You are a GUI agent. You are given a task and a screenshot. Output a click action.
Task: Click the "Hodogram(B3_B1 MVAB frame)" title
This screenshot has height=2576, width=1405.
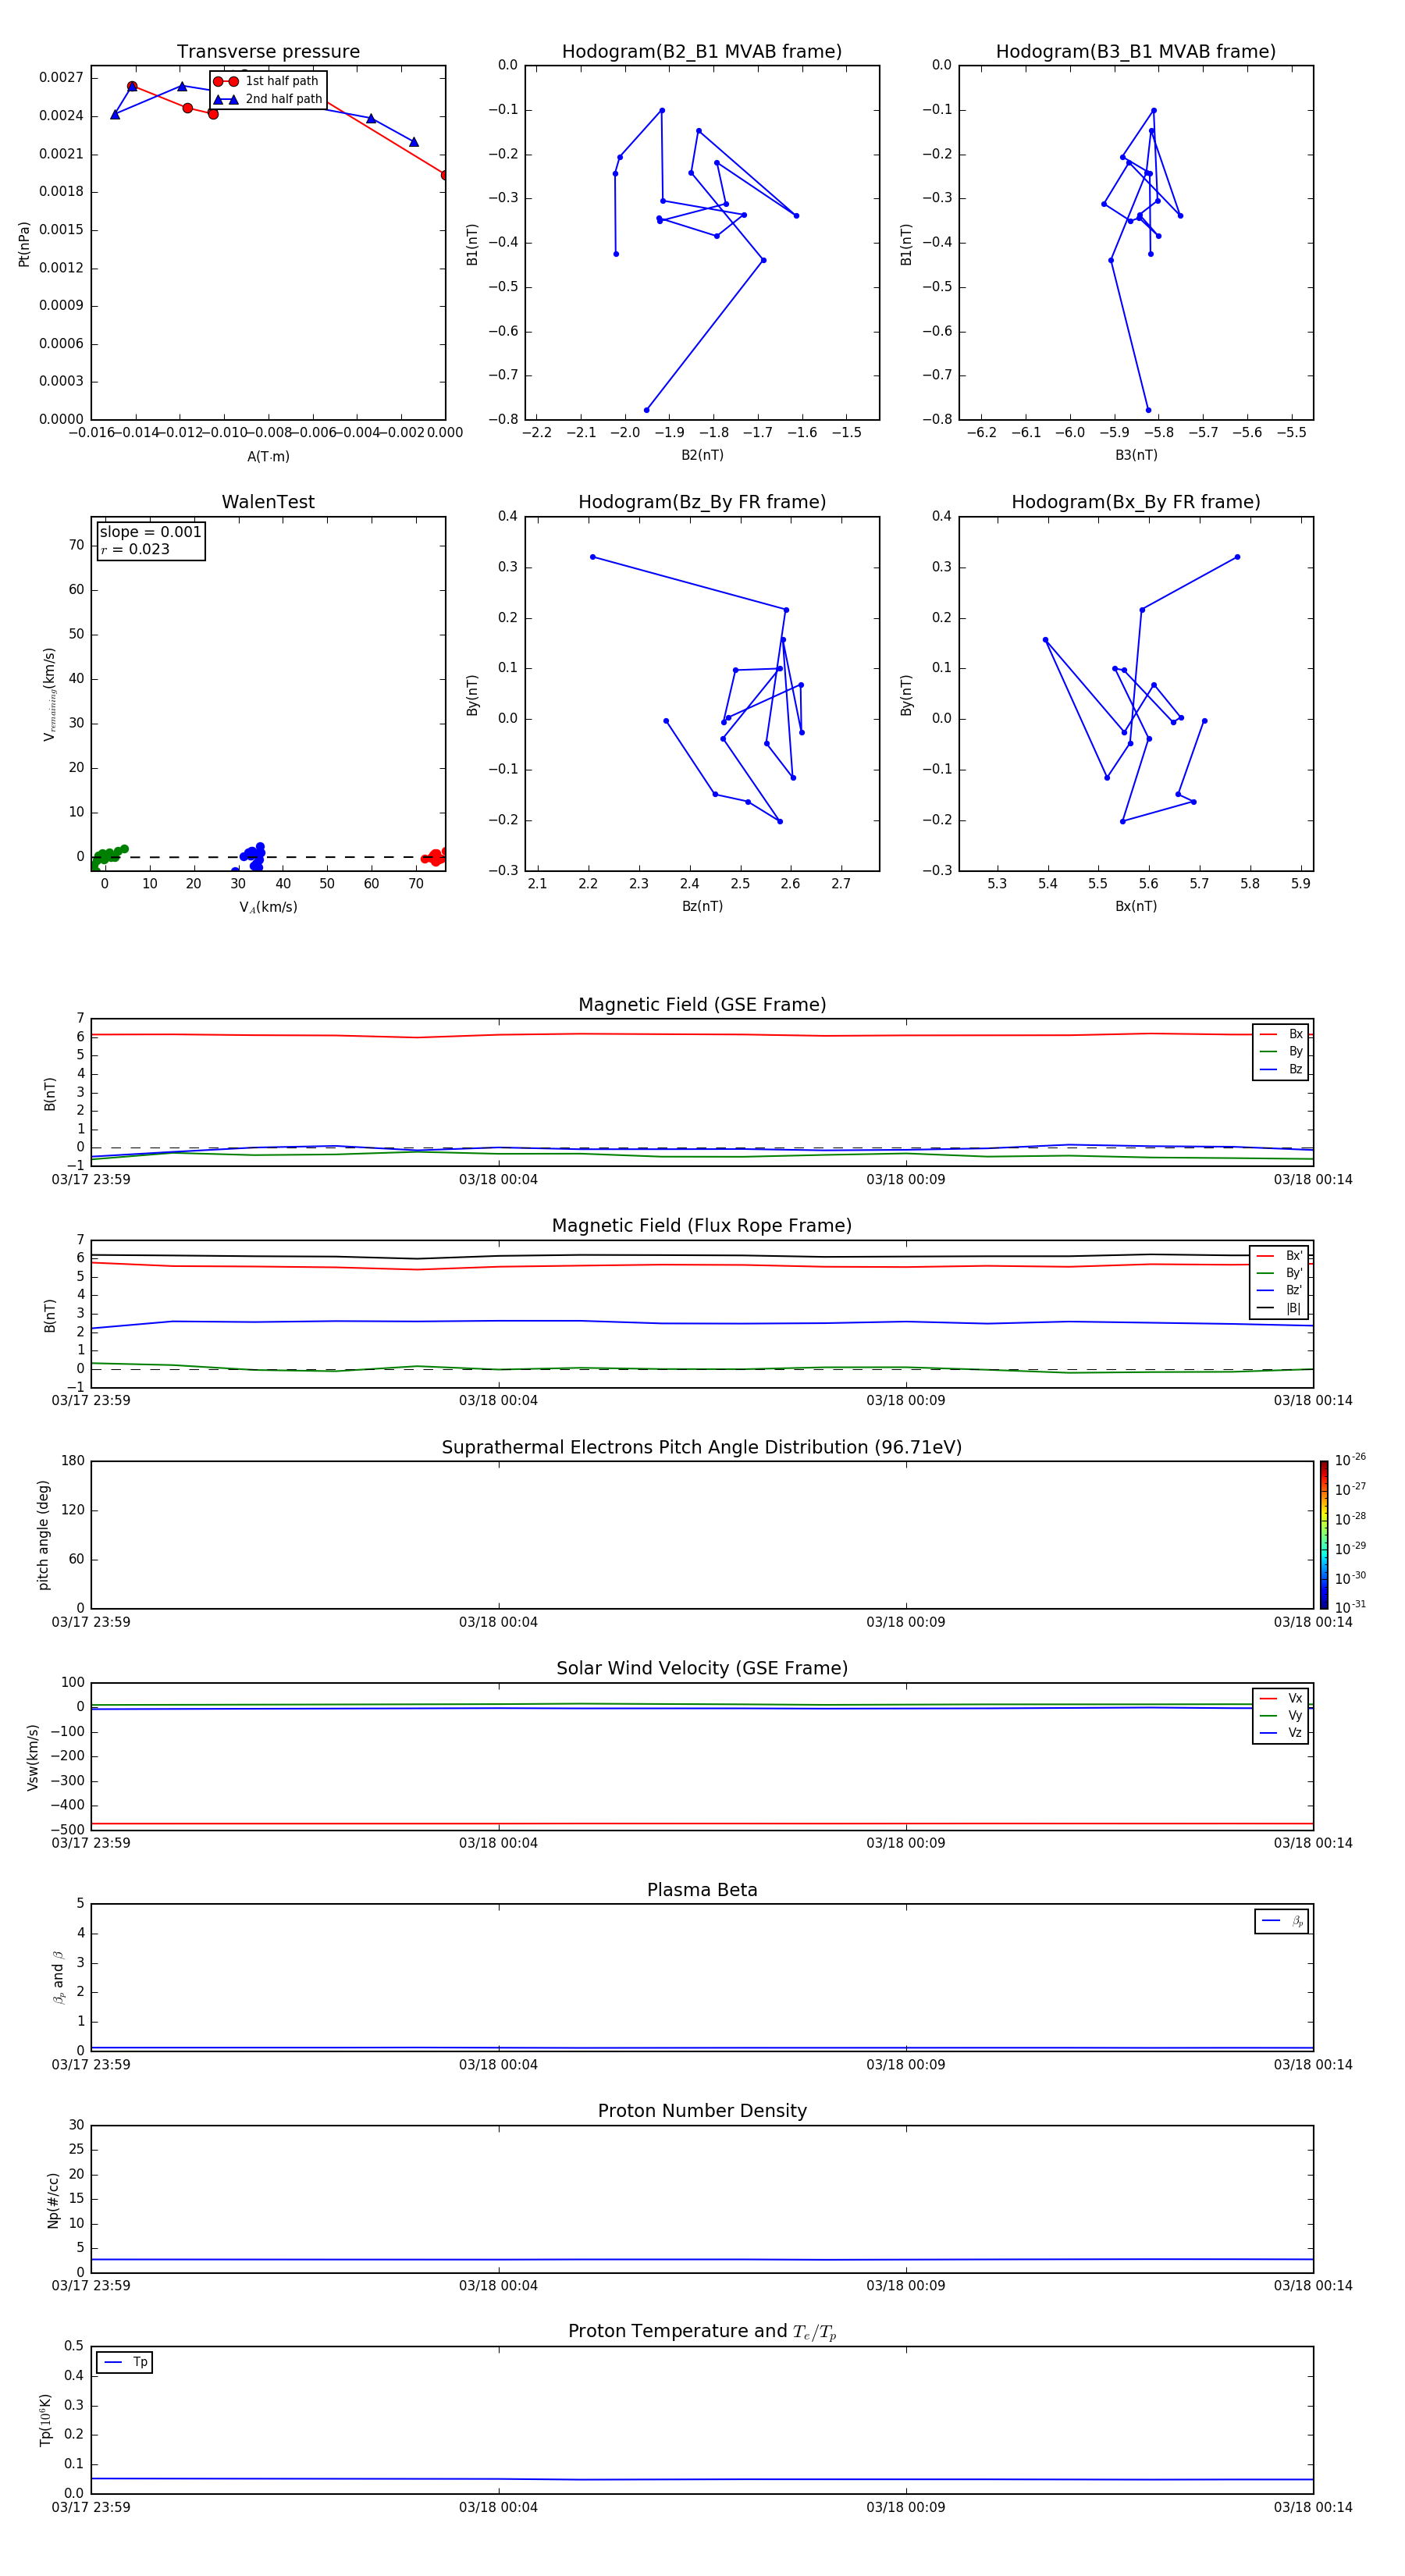tap(1135, 52)
